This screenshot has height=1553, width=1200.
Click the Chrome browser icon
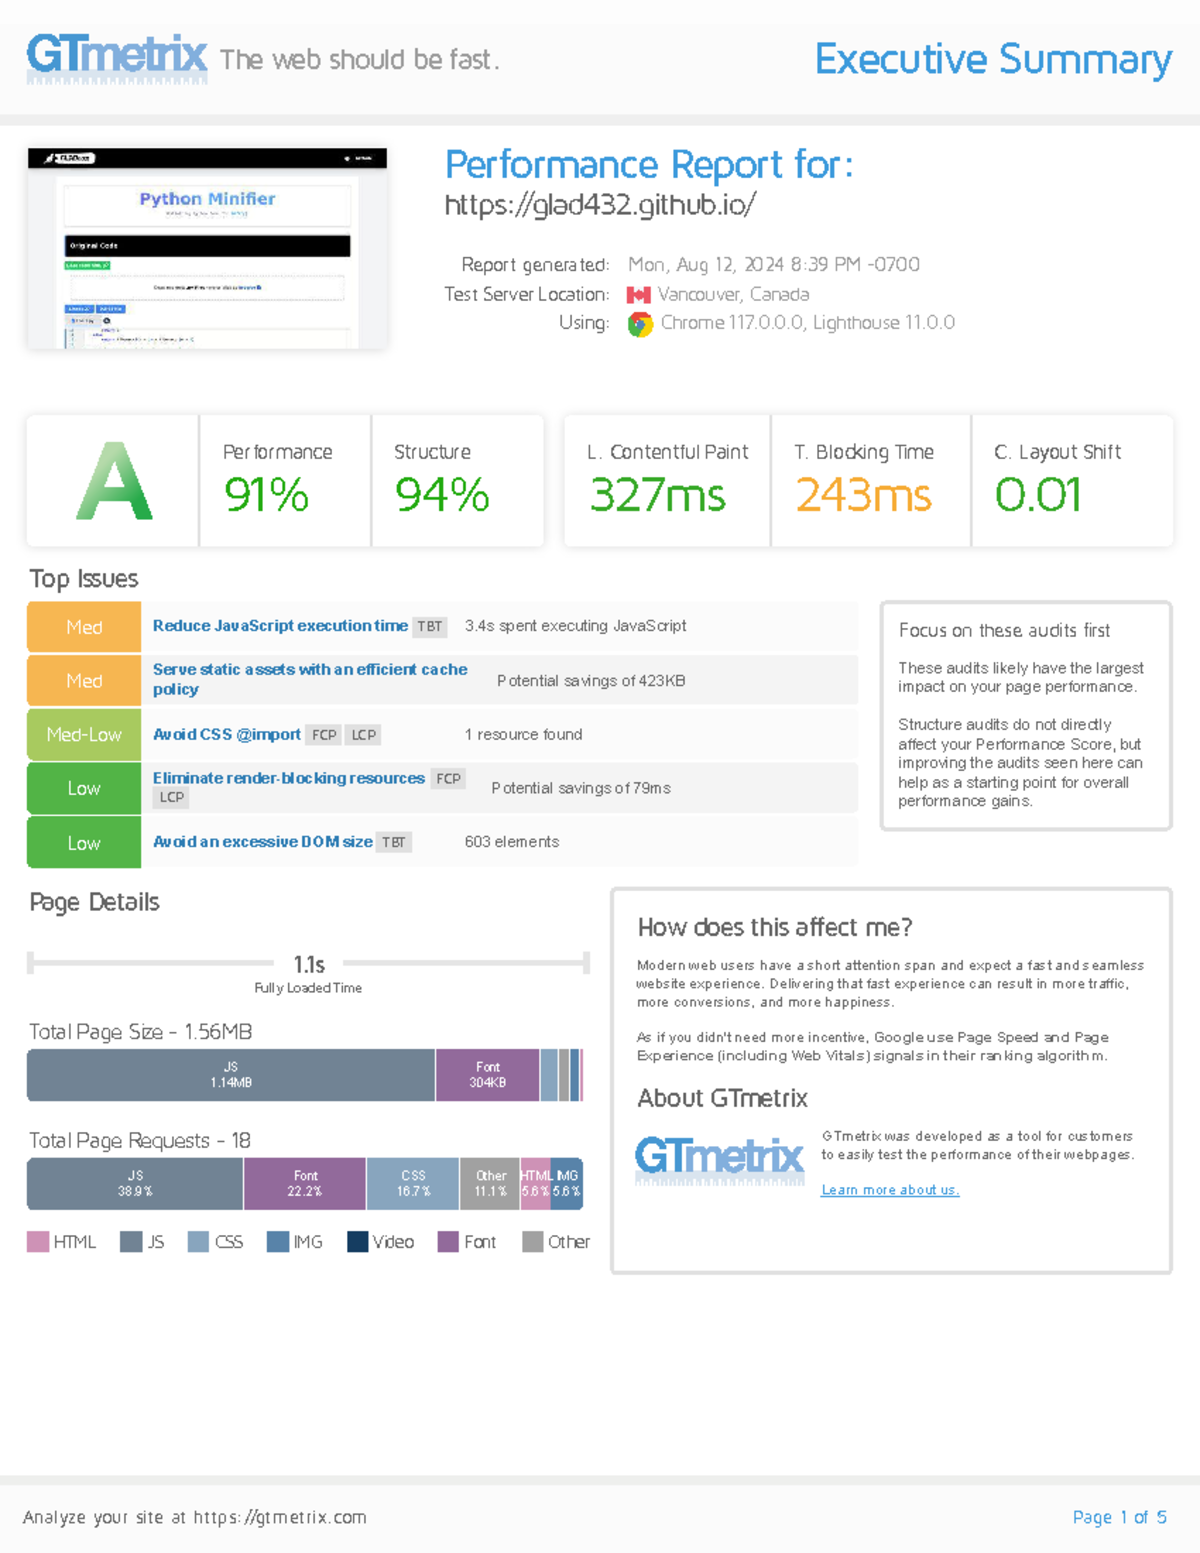click(639, 322)
